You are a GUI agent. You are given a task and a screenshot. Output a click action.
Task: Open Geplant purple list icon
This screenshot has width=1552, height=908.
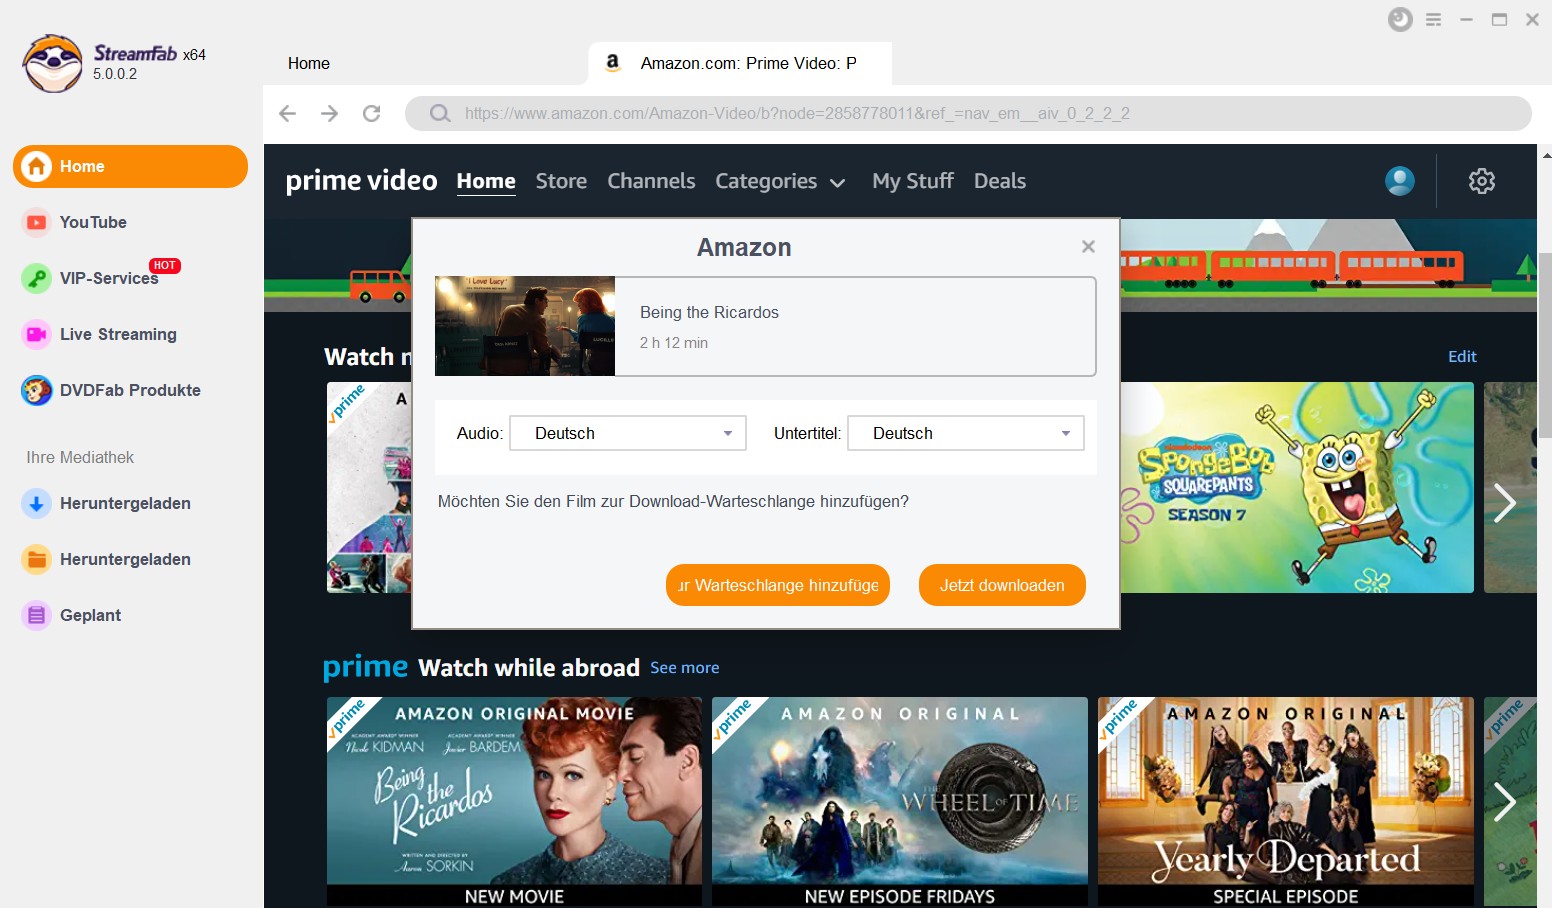coord(37,615)
